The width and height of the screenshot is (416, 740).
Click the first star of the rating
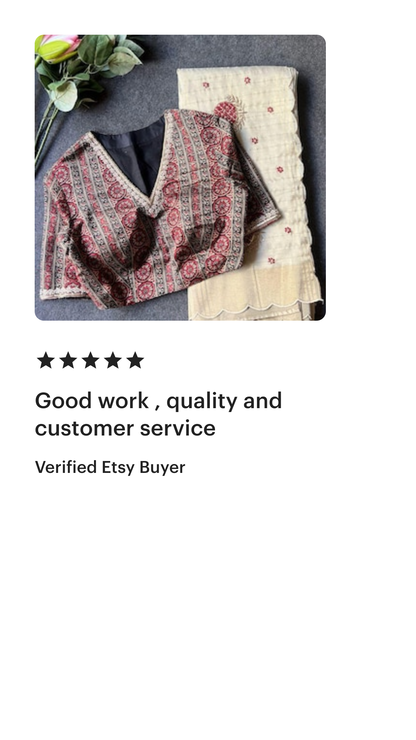(45, 360)
